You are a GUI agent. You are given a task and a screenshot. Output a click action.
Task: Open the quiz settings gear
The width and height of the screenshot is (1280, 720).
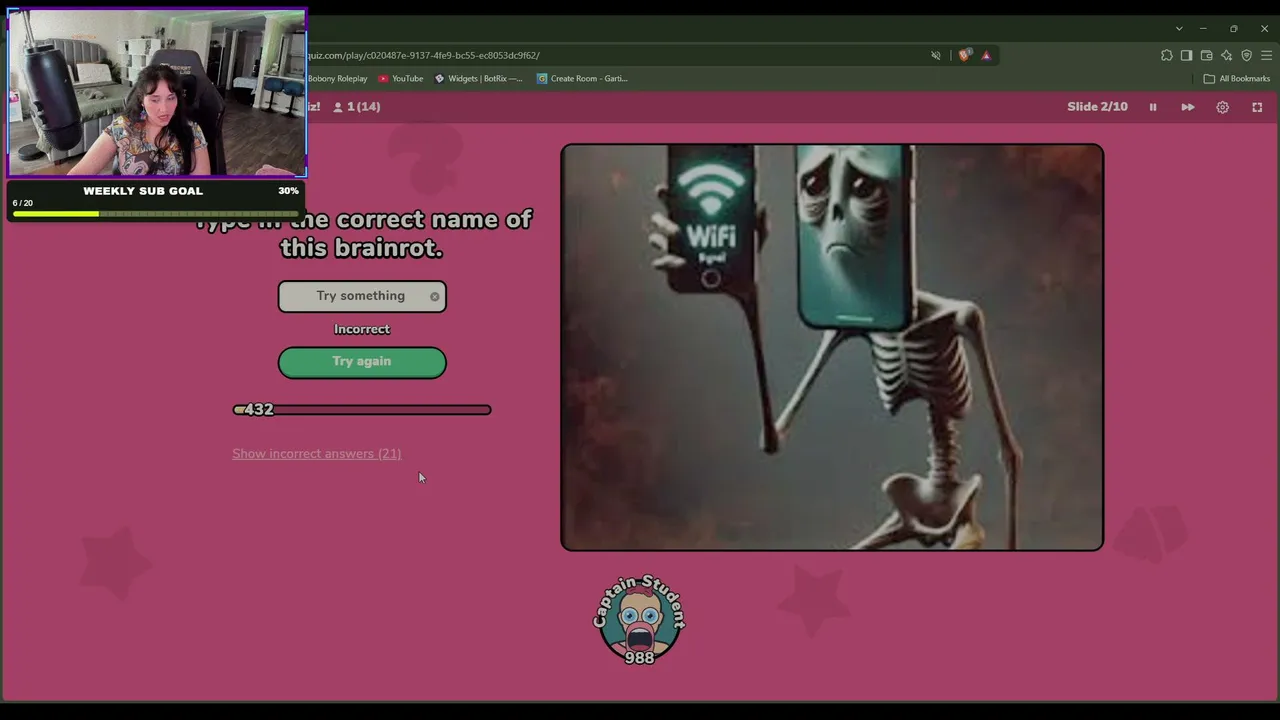click(1222, 107)
